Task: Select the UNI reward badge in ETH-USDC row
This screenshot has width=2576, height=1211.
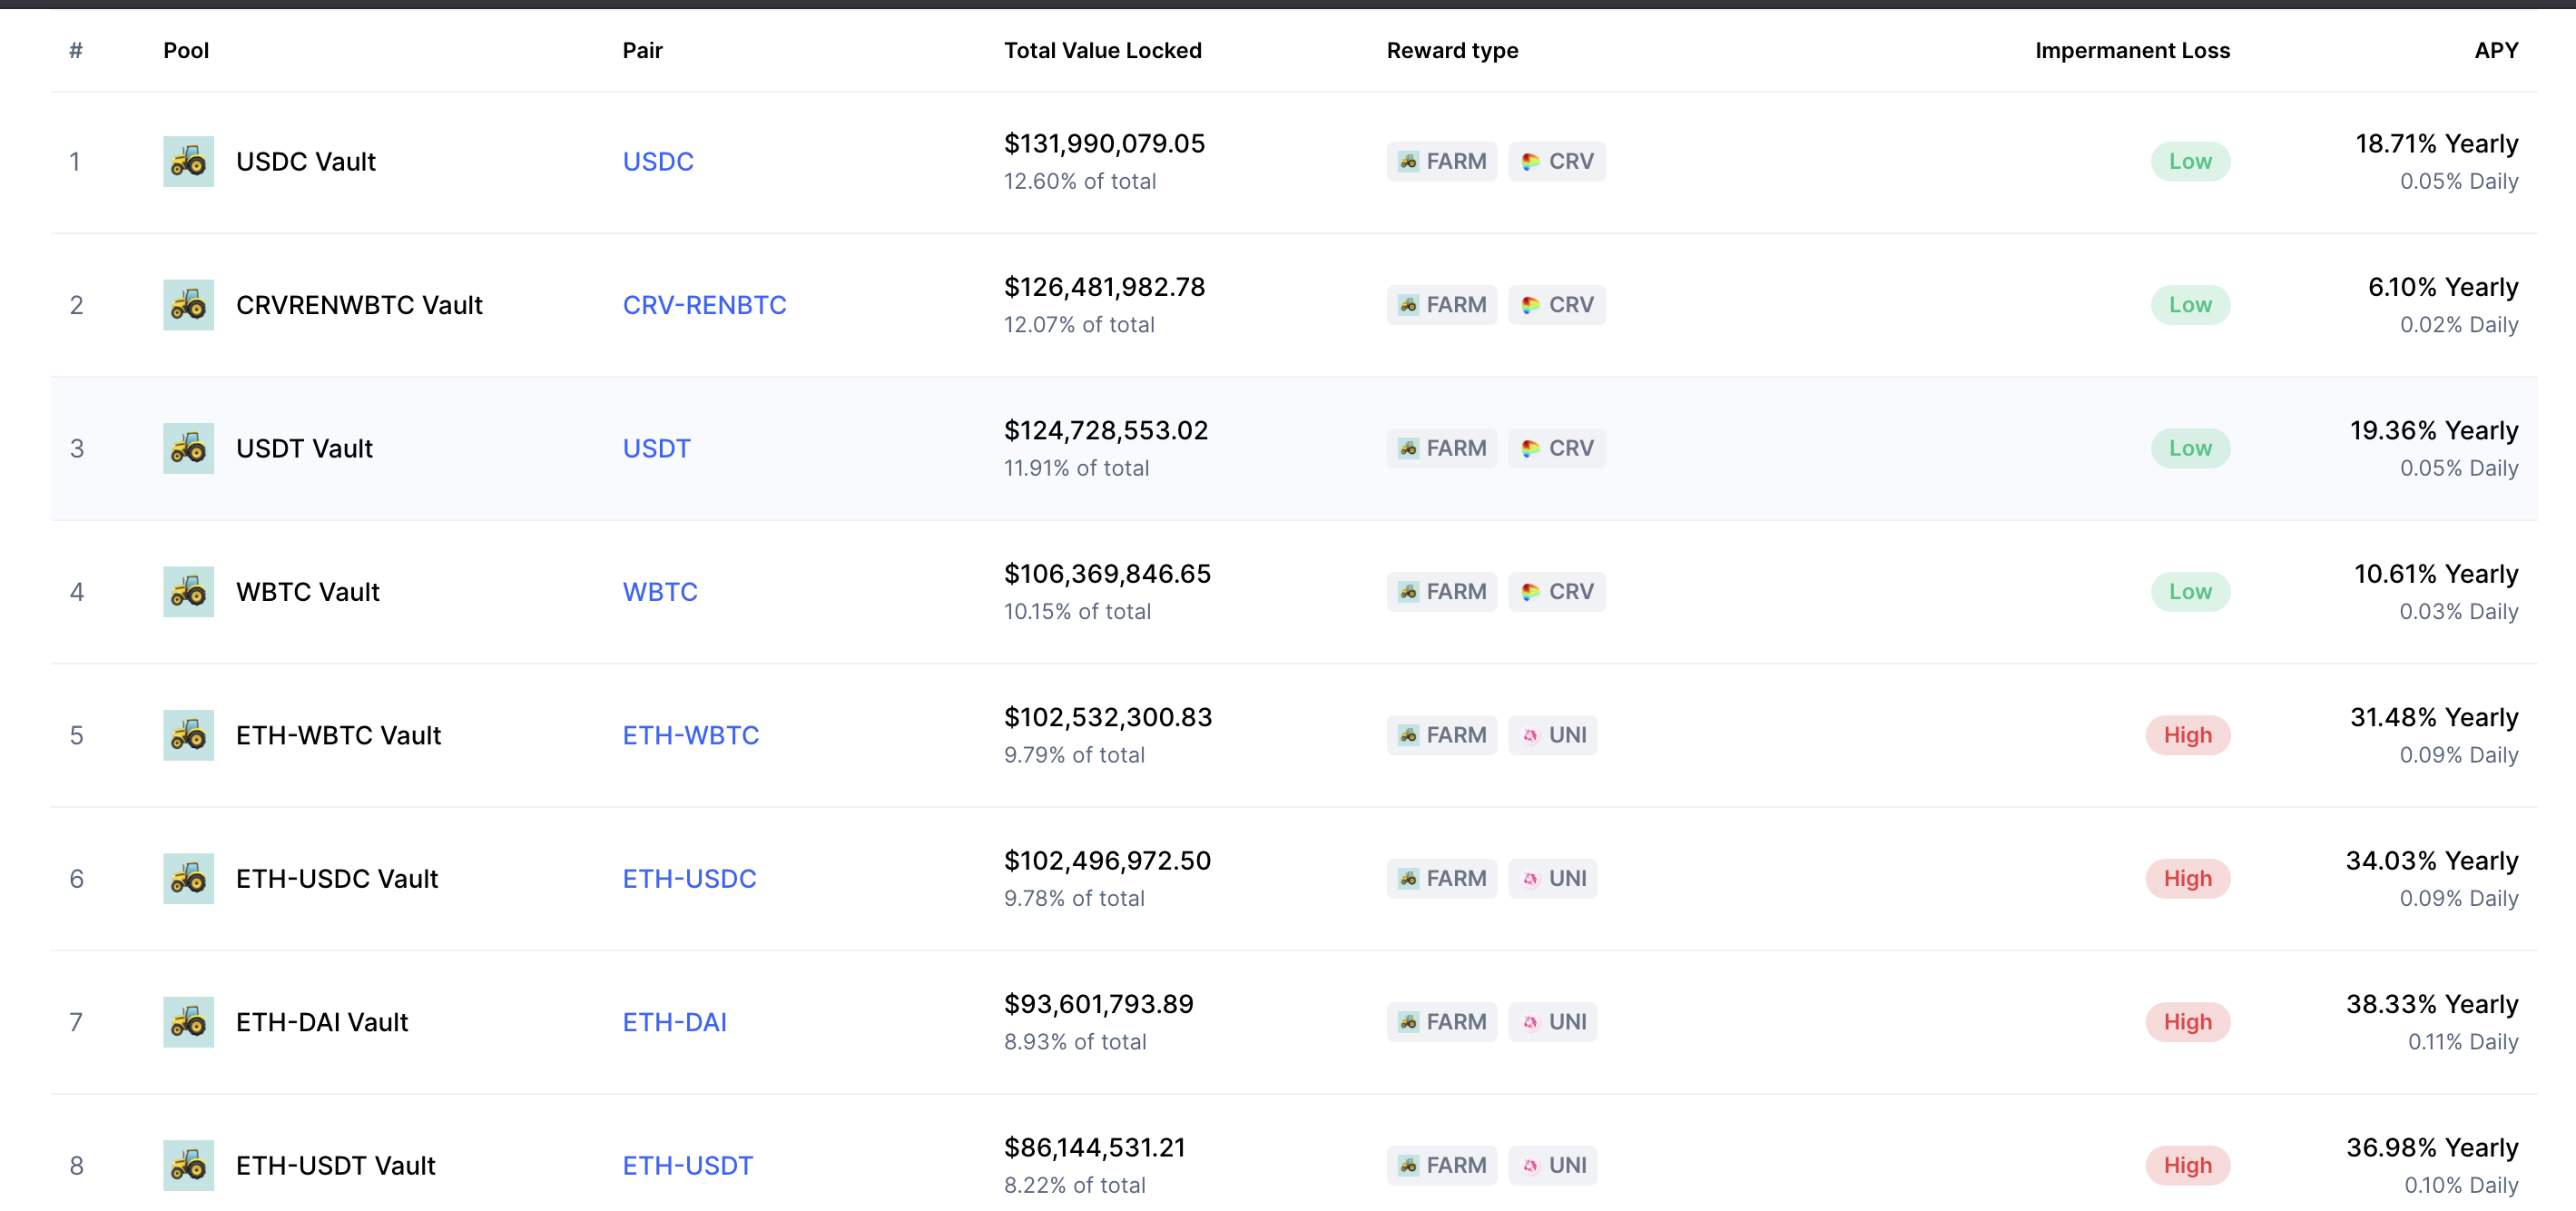Action: tap(1553, 879)
